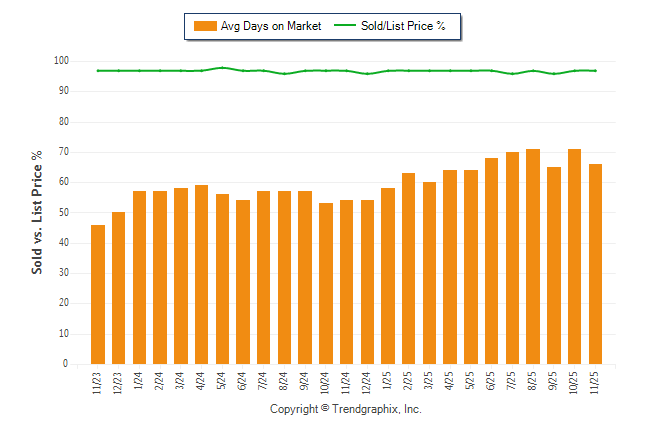Click the 7/24 x-axis date label

tap(264, 380)
